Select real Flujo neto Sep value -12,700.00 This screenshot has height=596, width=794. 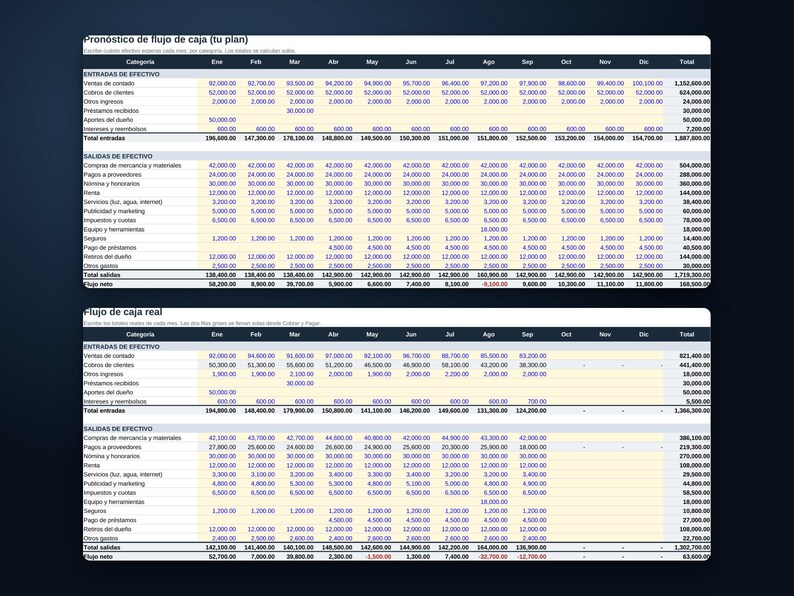[532, 557]
